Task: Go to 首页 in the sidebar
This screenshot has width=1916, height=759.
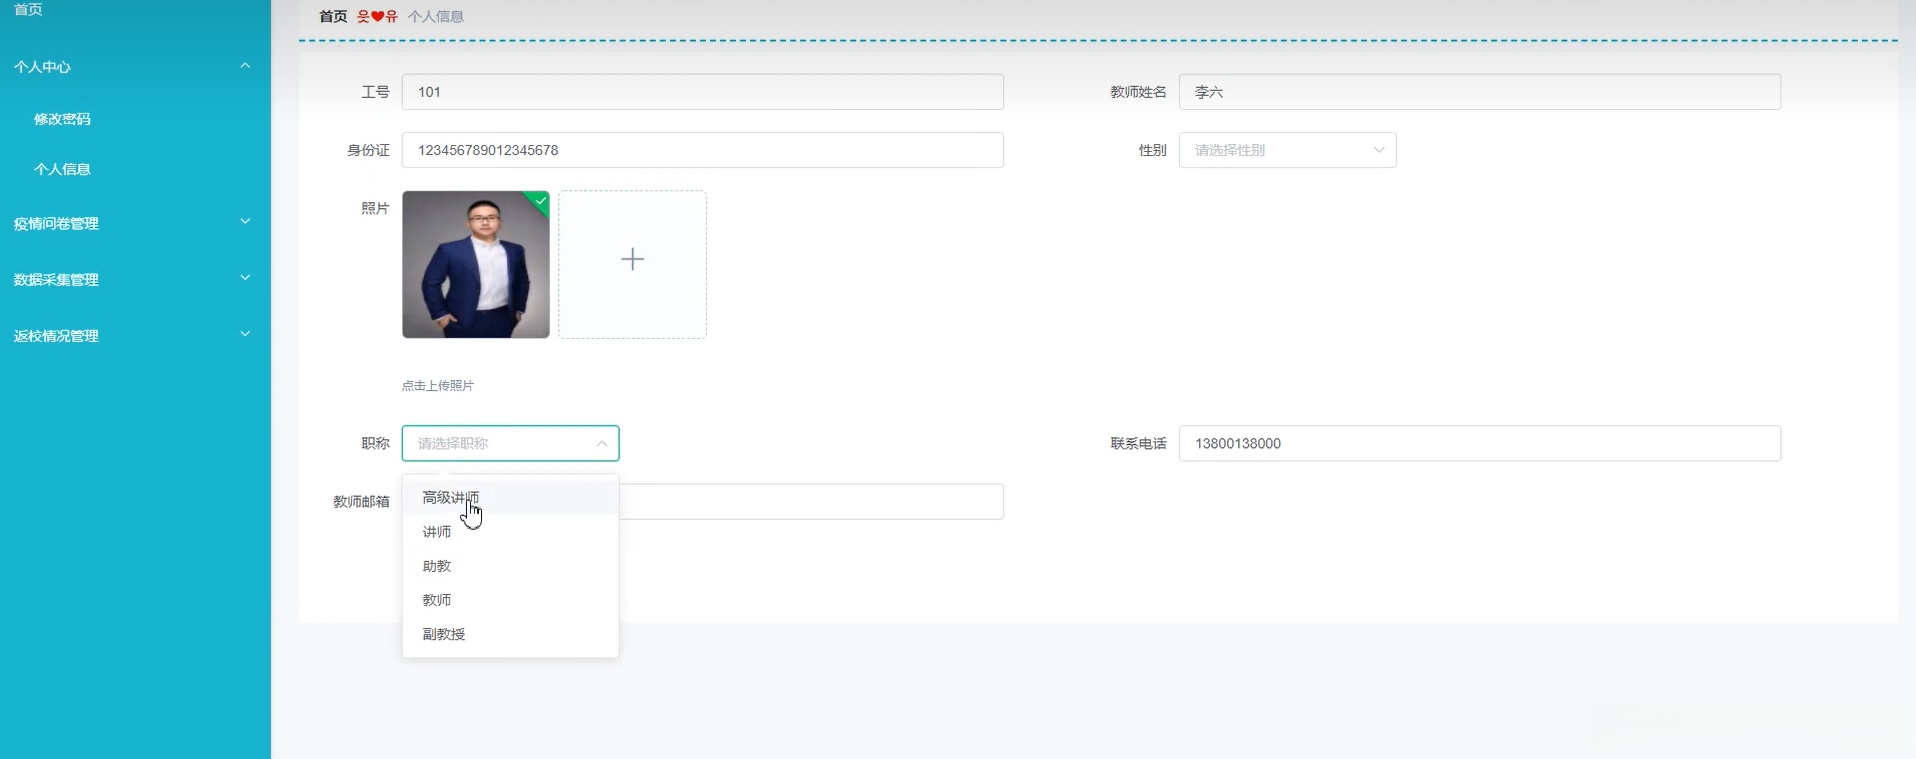Action: coord(28,10)
